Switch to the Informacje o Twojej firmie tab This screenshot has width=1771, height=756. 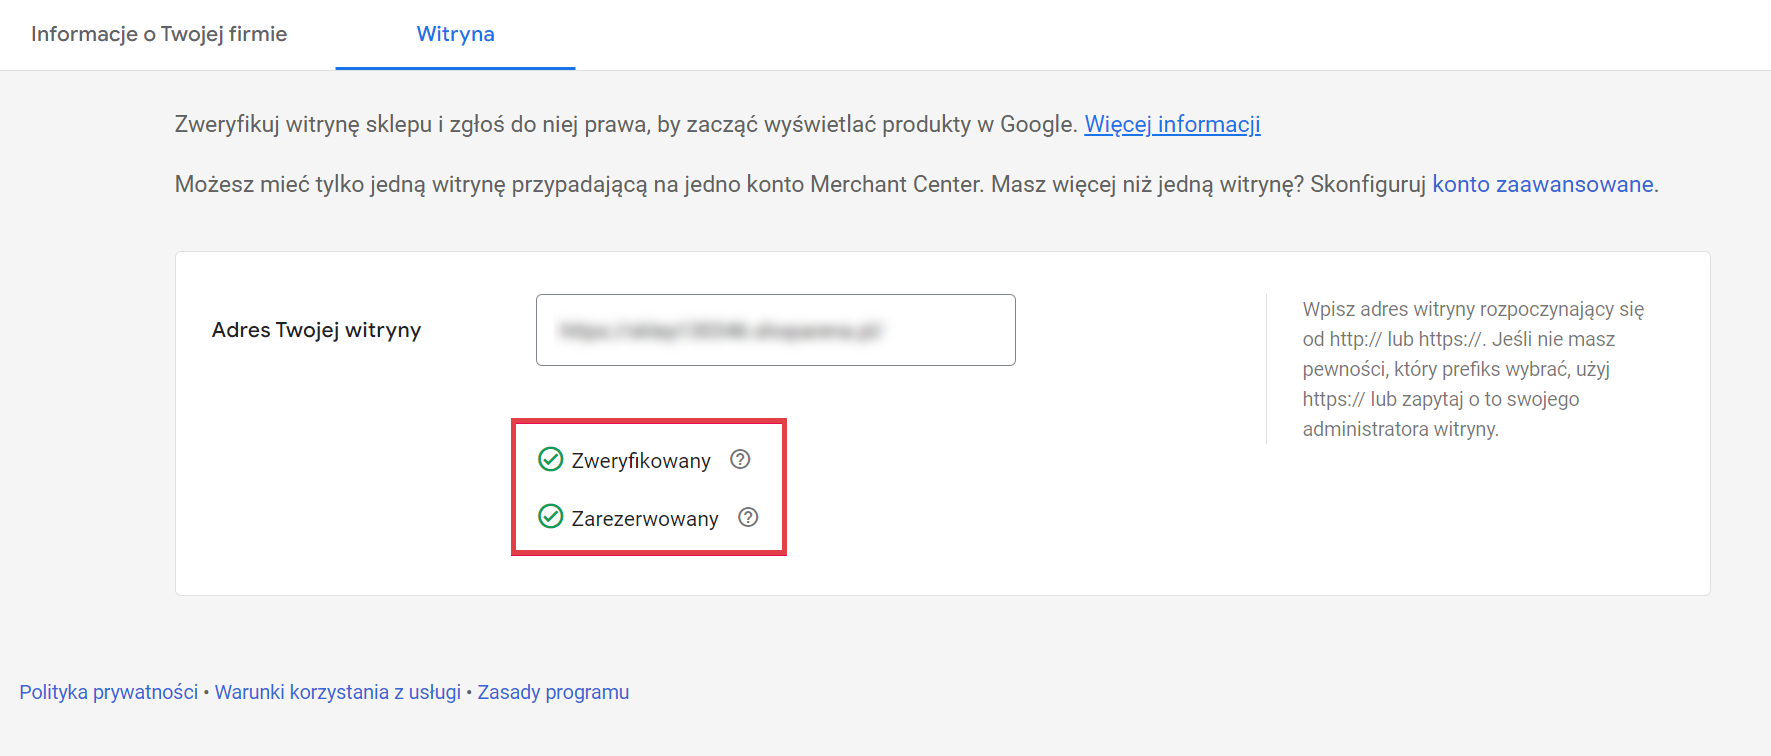(159, 34)
